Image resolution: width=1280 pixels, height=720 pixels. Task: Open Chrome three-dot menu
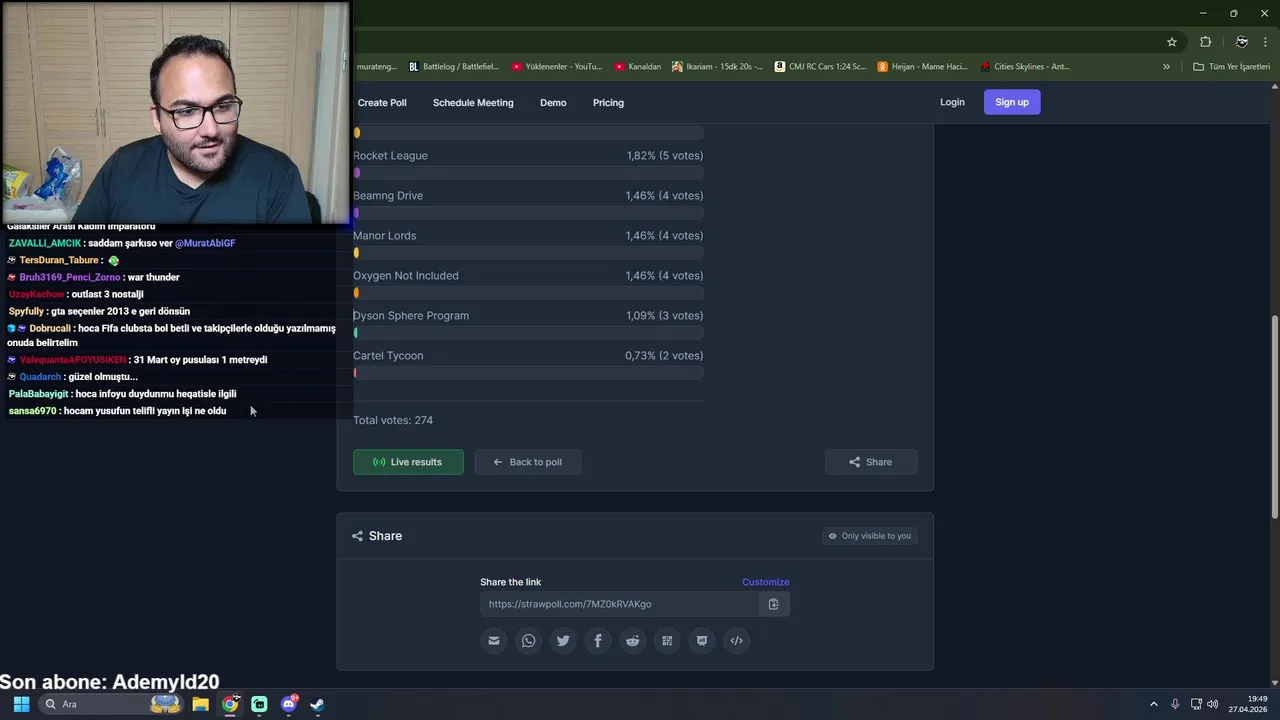(1266, 42)
